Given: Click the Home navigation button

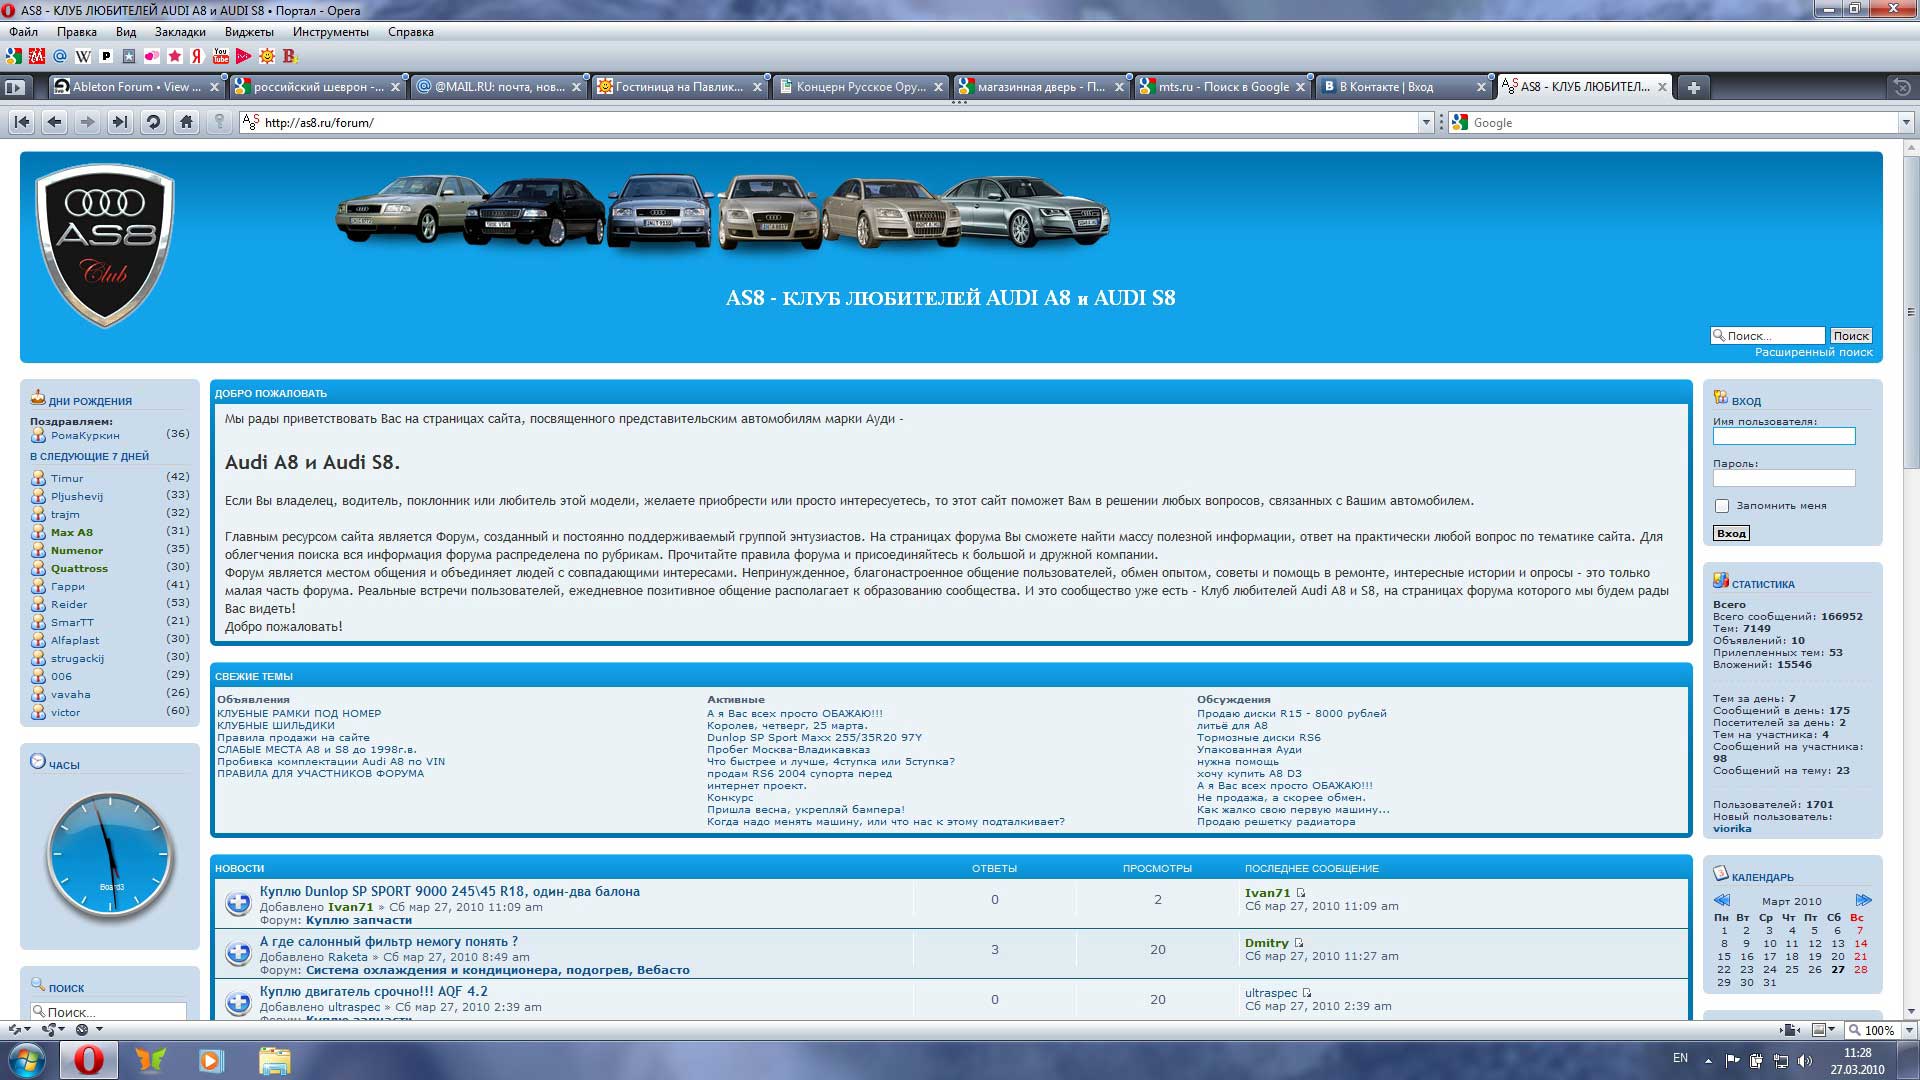Looking at the screenshot, I should [186, 122].
